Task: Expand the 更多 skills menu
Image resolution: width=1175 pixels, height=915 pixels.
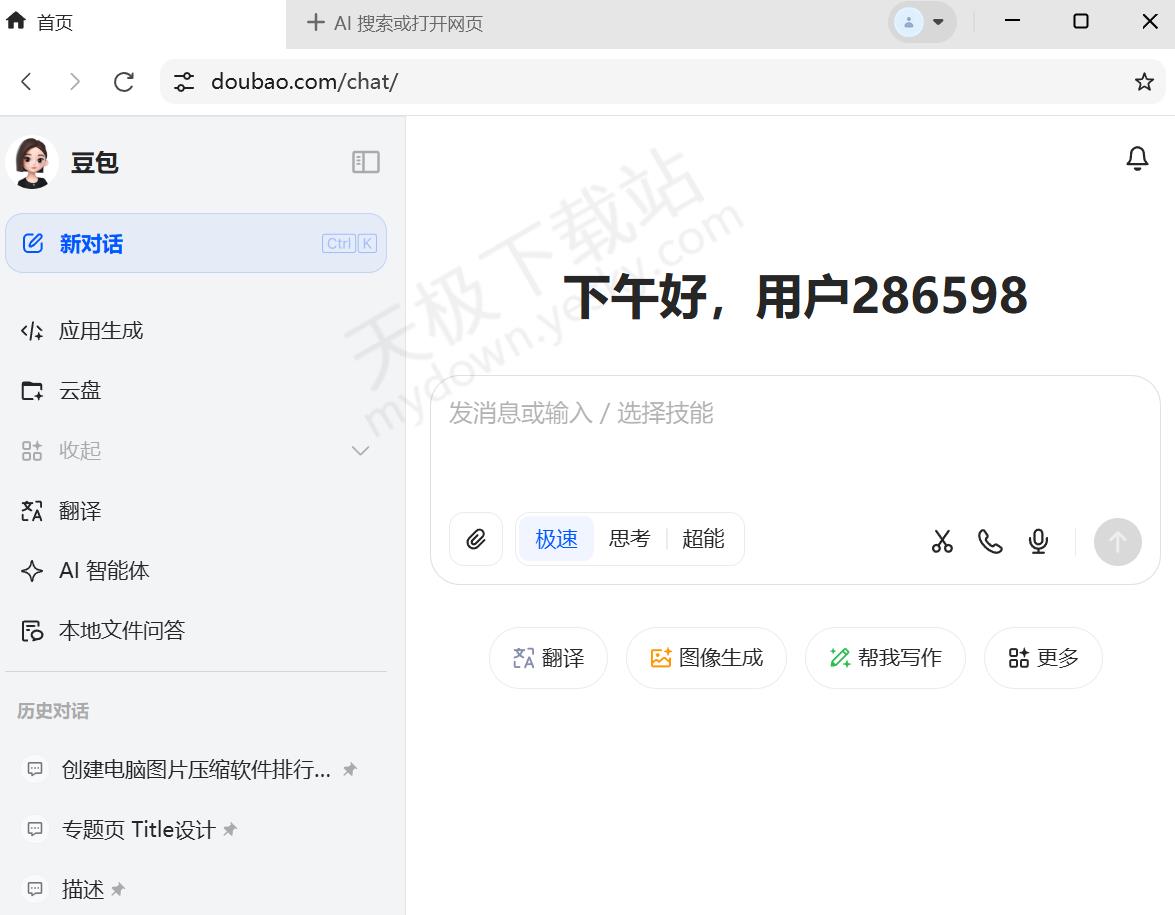Action: point(1043,658)
